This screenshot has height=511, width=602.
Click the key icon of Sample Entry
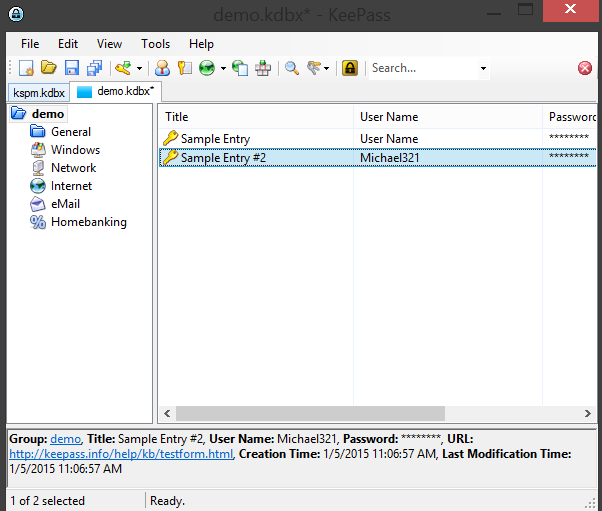[170, 138]
